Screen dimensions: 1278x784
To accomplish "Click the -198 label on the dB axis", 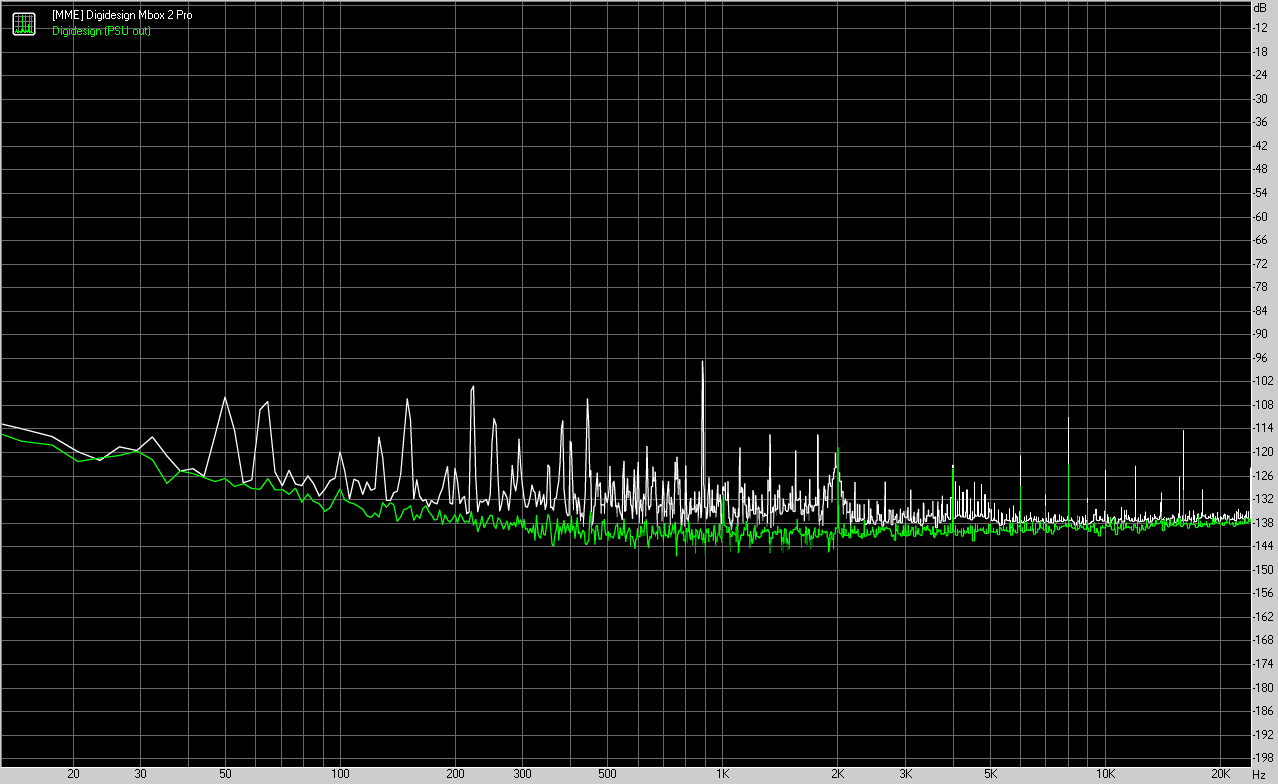I will pos(1261,757).
